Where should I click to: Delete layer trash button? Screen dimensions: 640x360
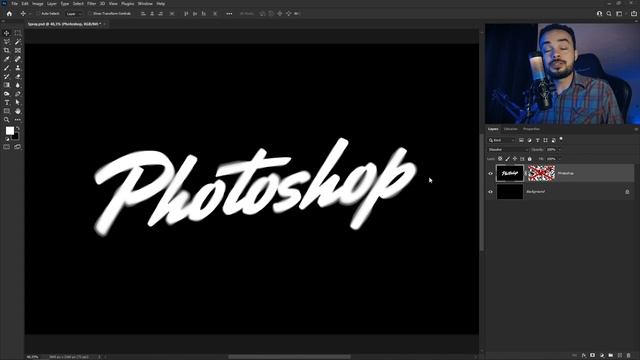(x=629, y=356)
